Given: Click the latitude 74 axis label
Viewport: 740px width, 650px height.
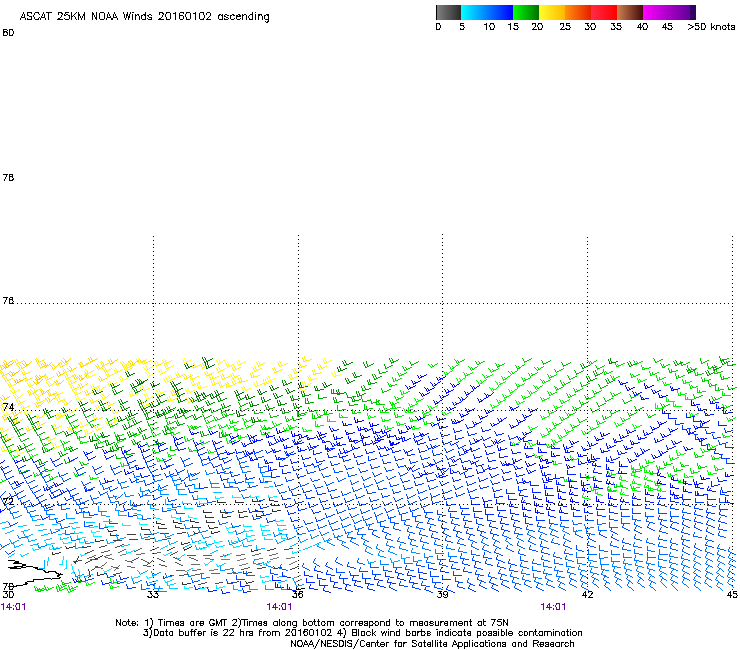Looking at the screenshot, I should pos(8,407).
